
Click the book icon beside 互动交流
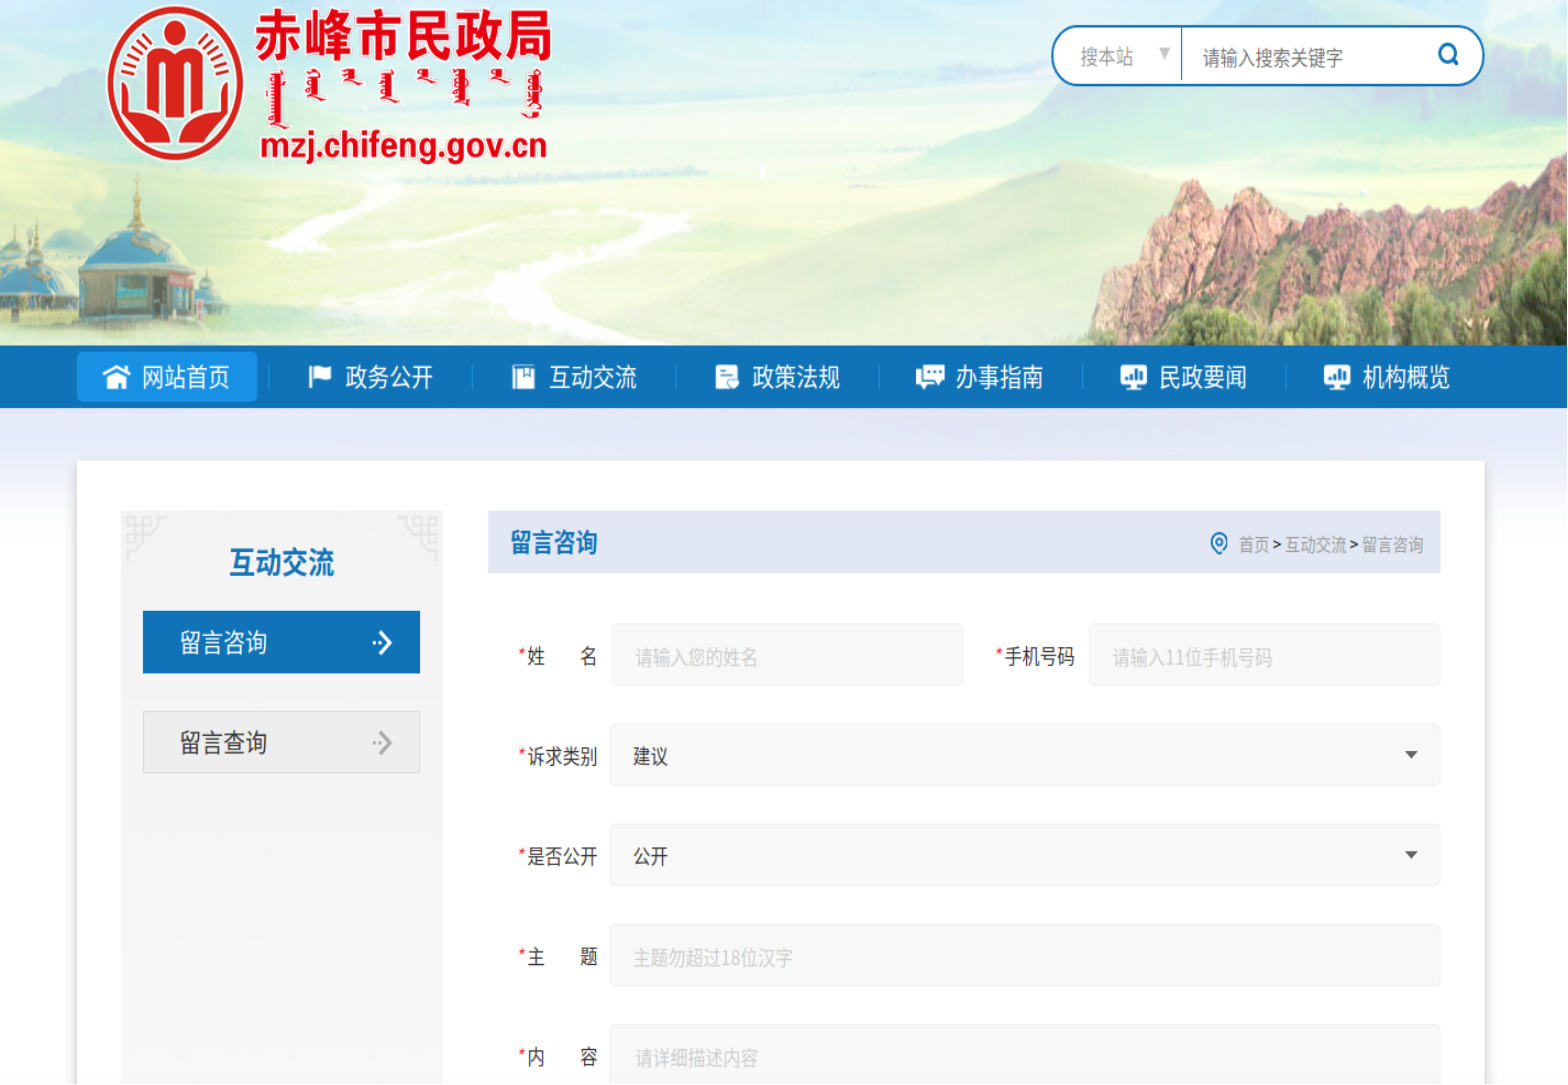523,377
